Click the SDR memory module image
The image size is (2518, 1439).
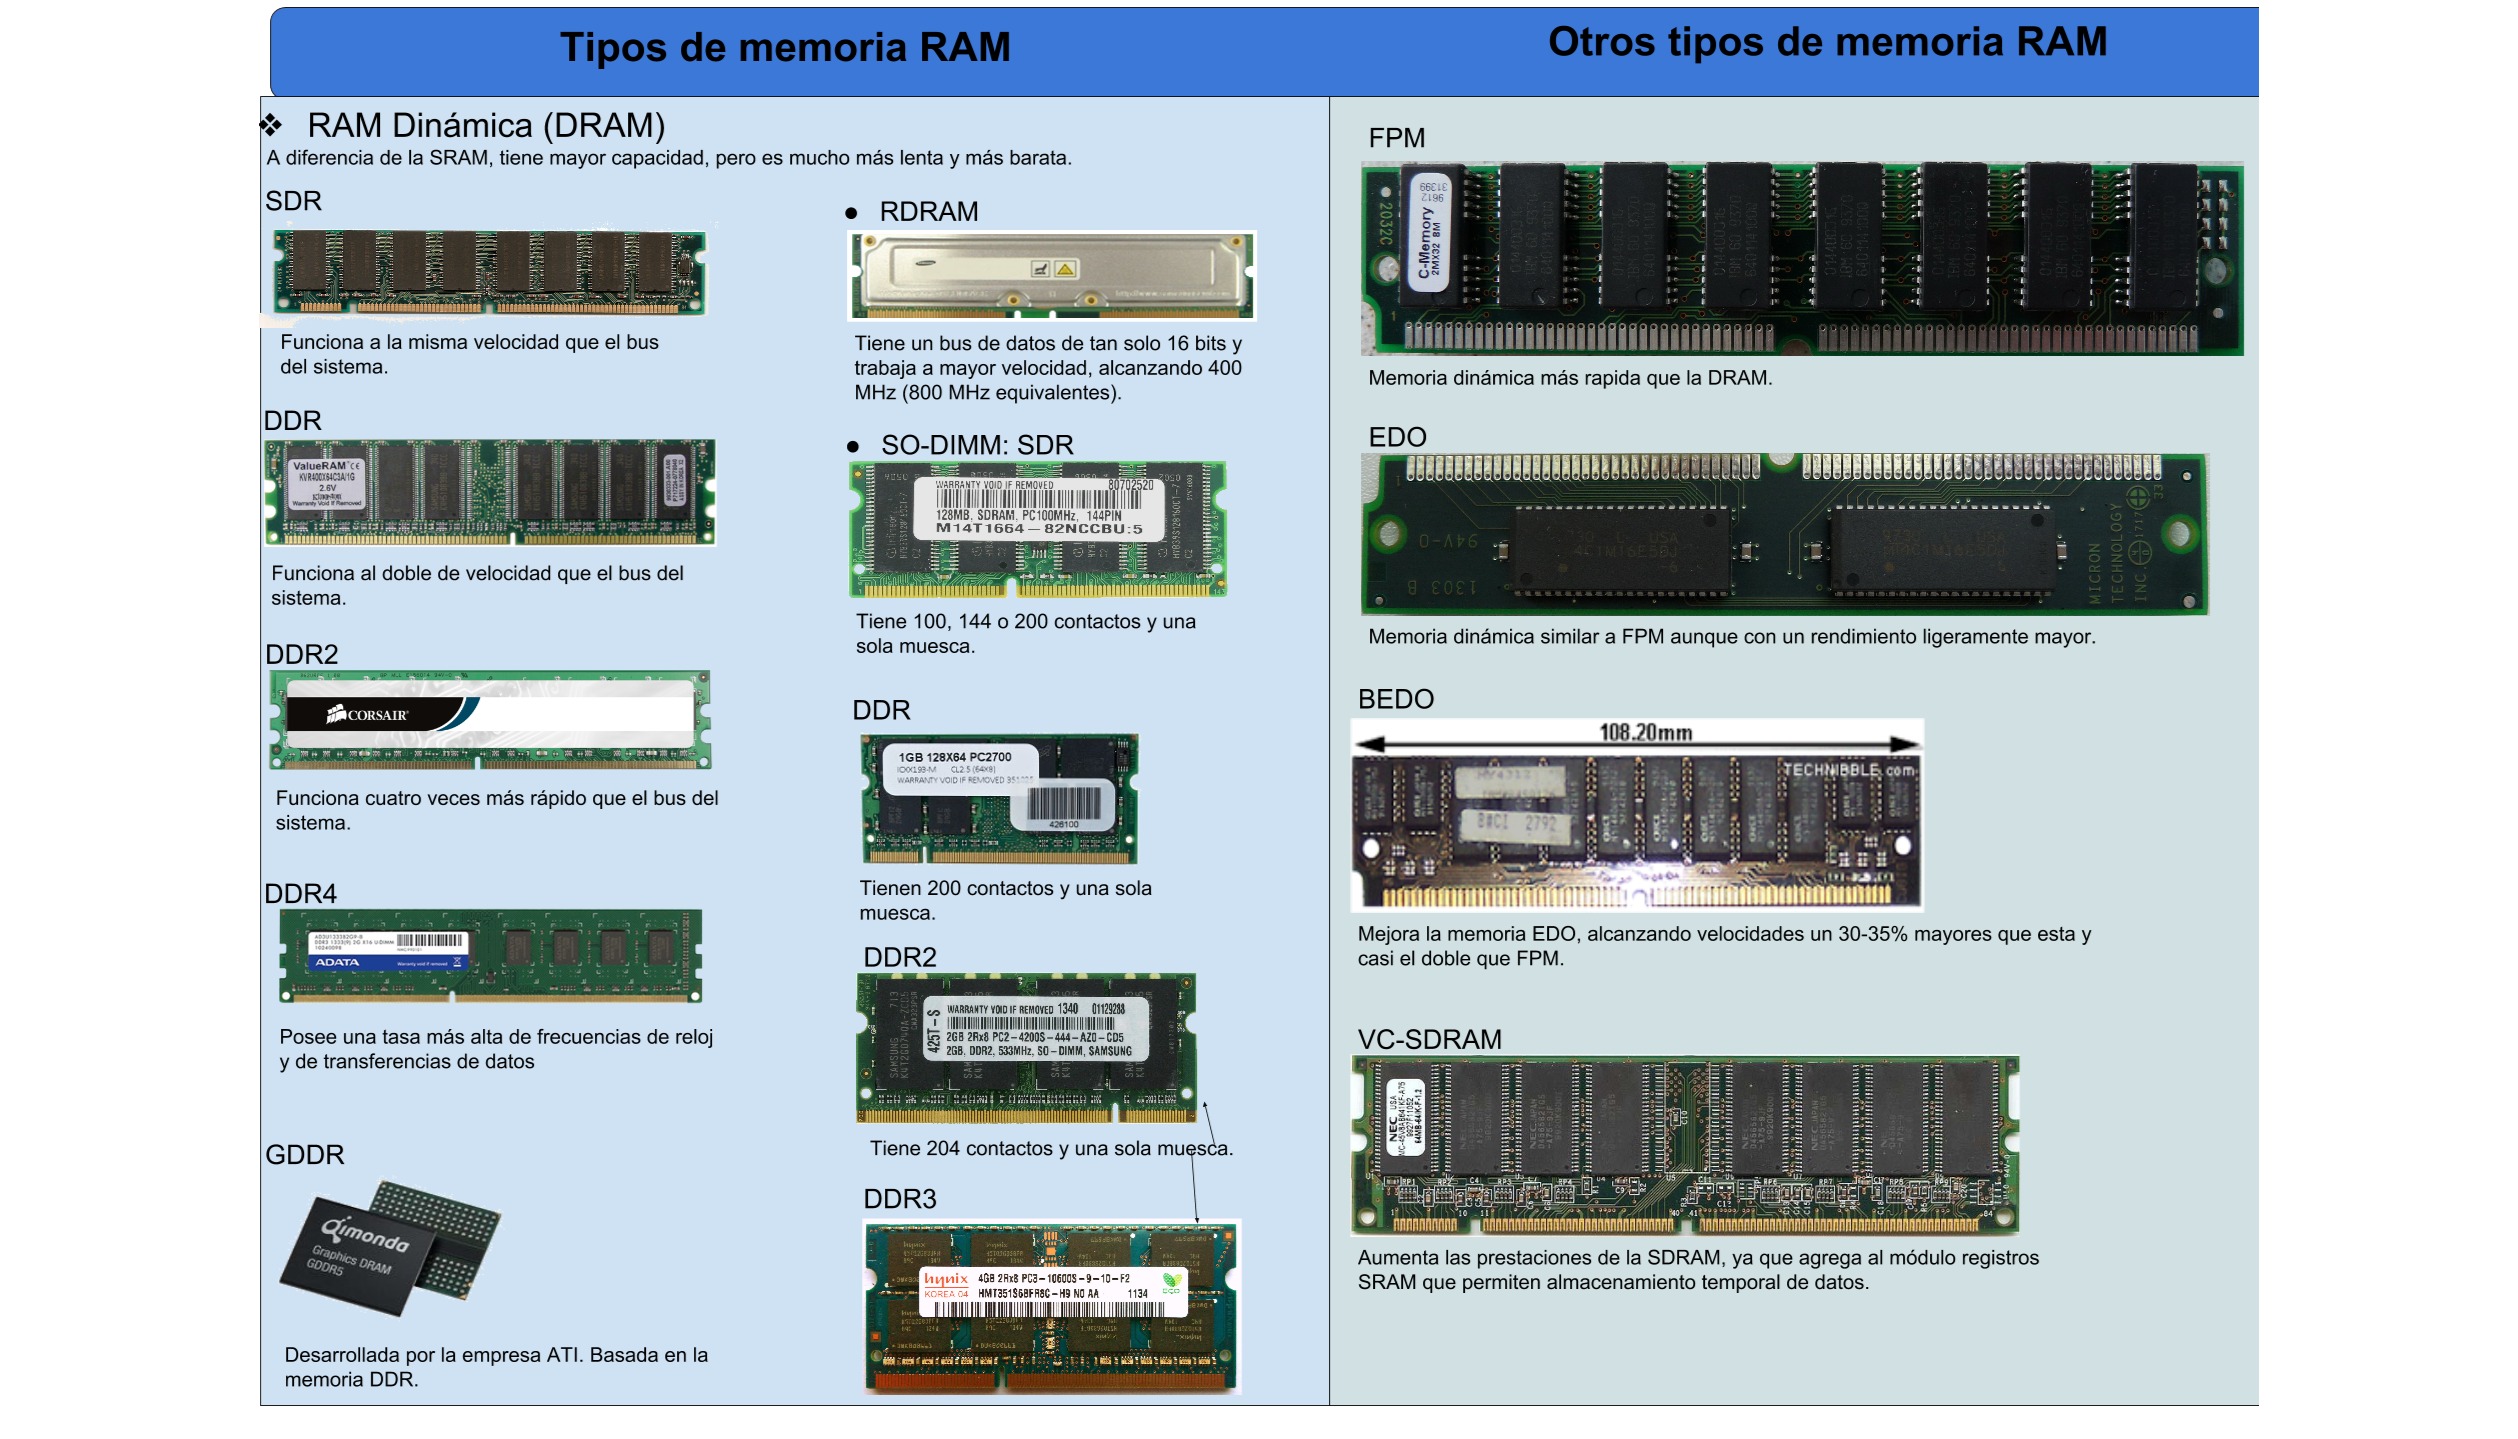coord(489,272)
